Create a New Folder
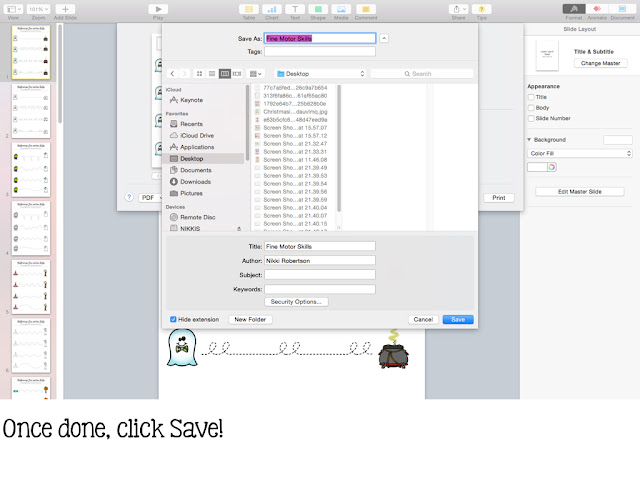The height and width of the screenshot is (480, 640). tap(250, 320)
